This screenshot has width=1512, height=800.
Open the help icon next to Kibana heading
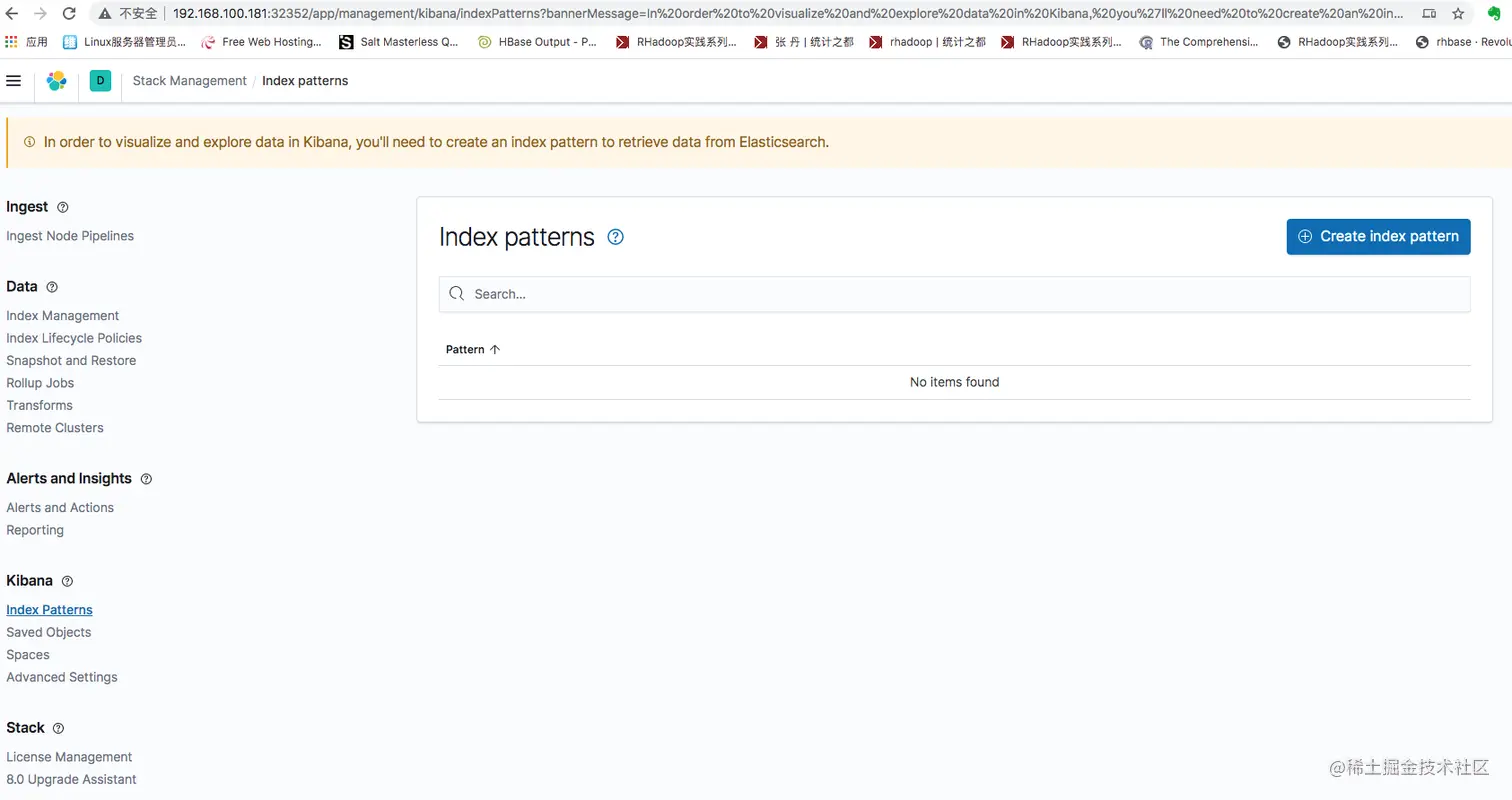coord(67,581)
